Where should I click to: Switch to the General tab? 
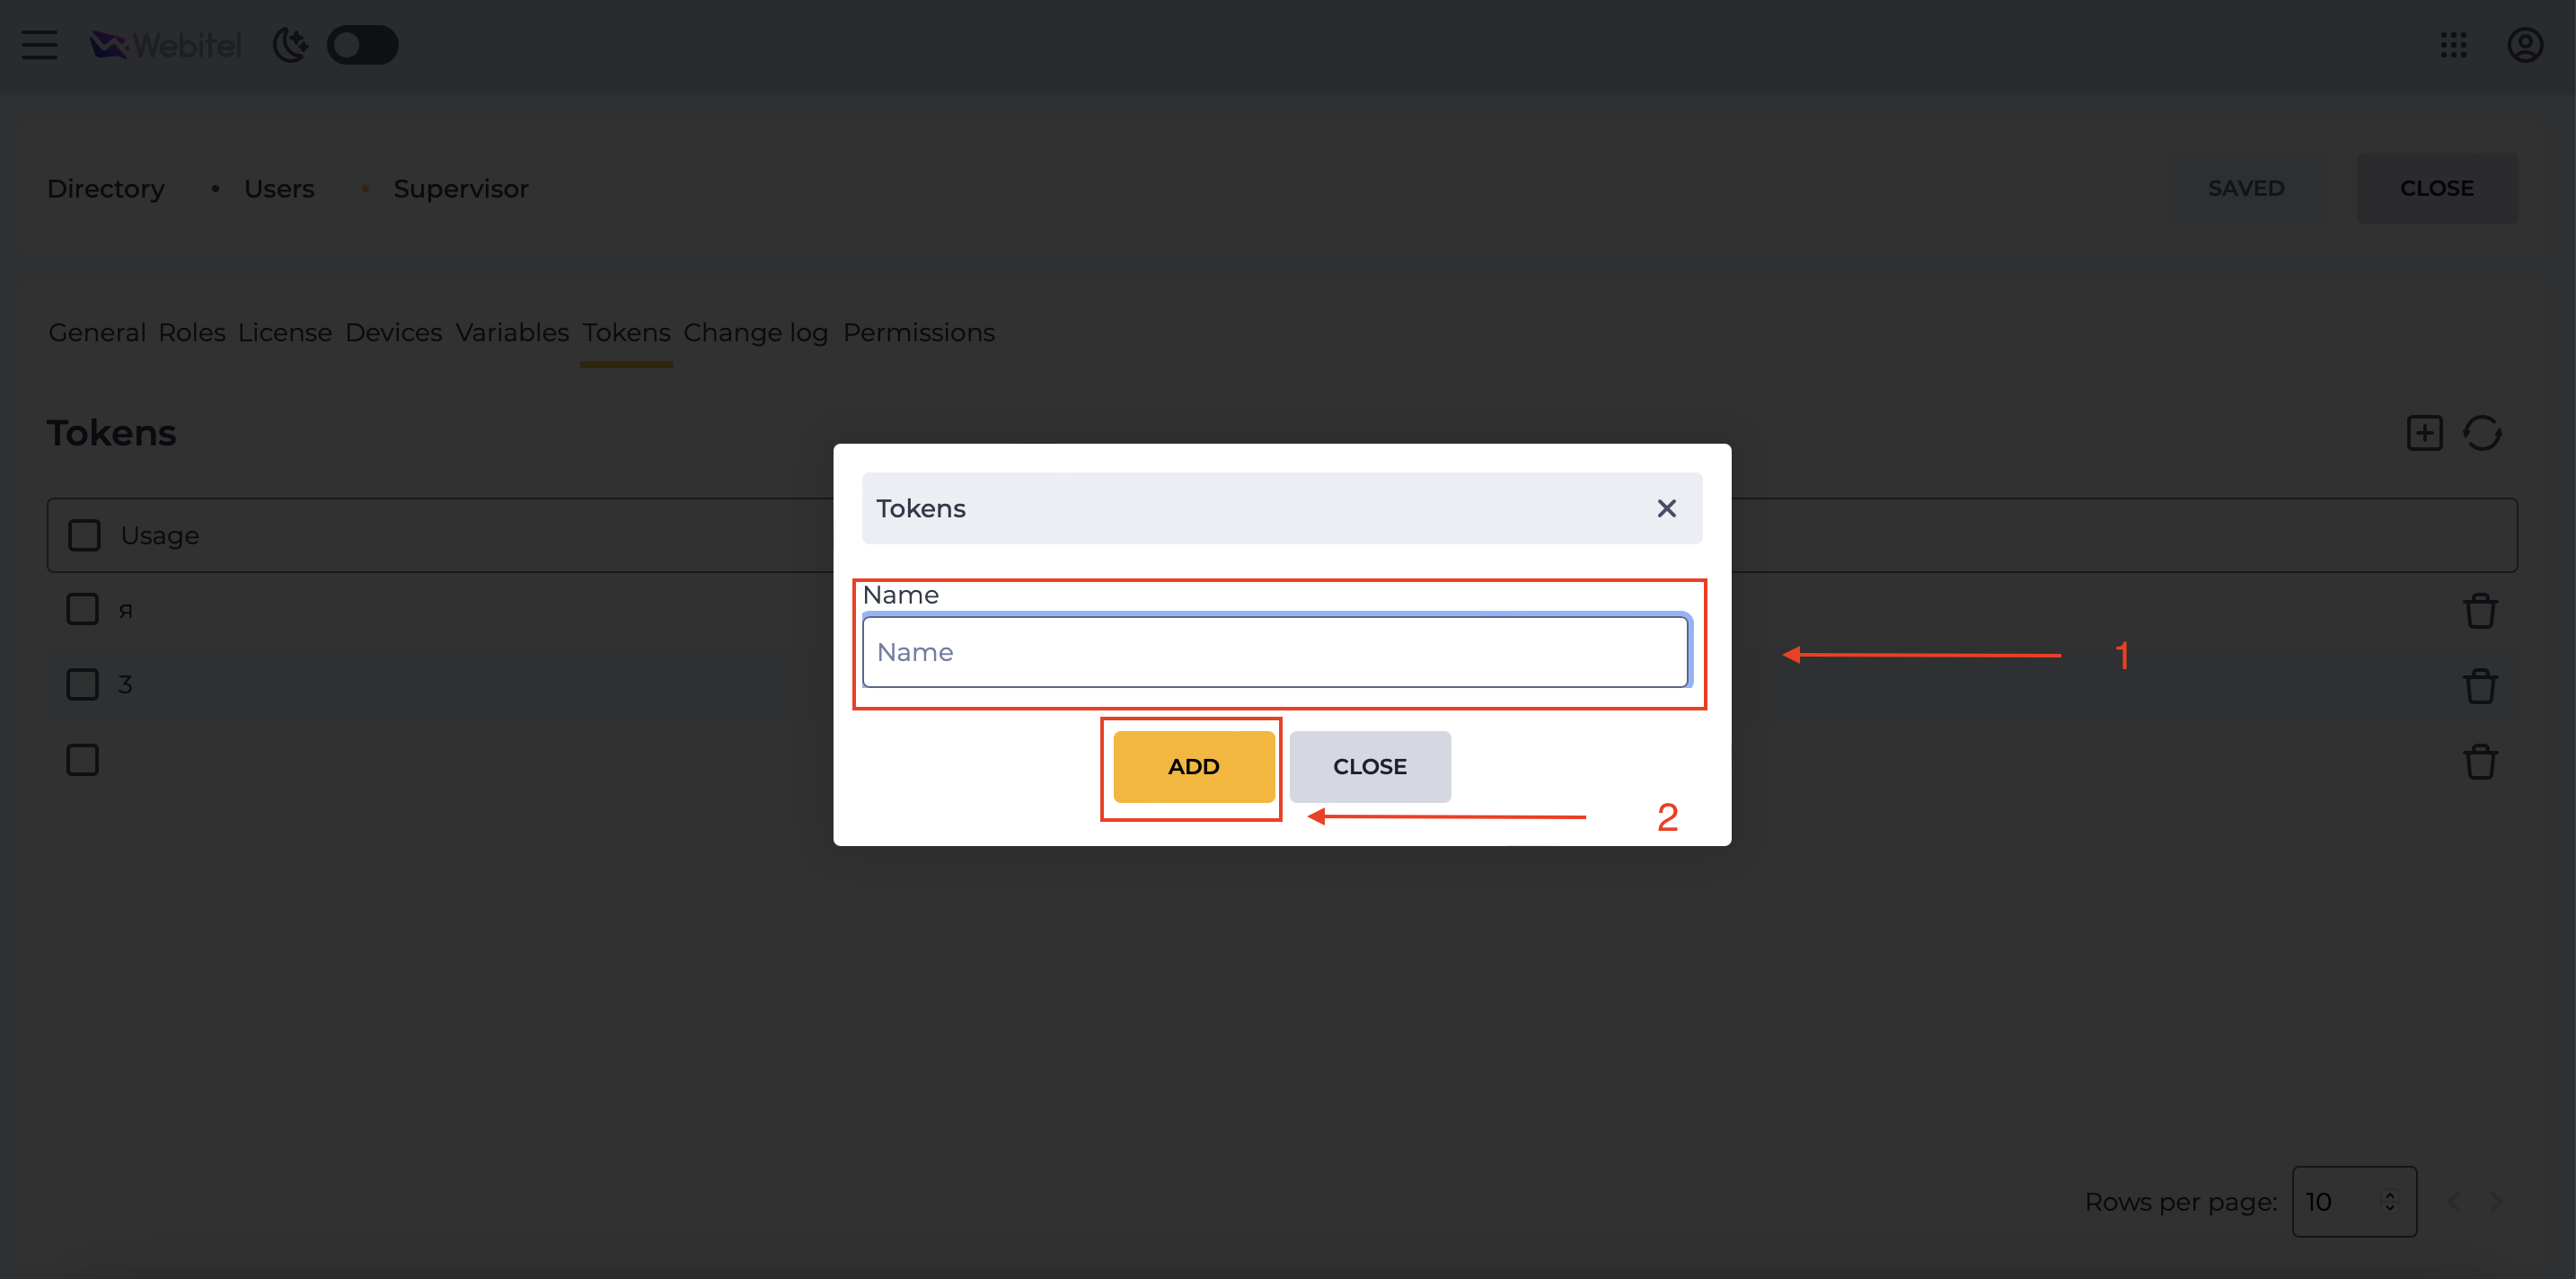[97, 332]
